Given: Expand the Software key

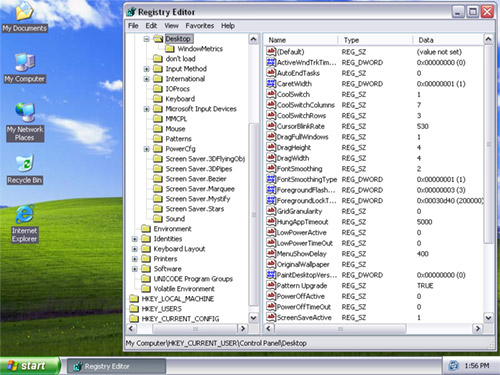Looking at the screenshot, I should 135,269.
